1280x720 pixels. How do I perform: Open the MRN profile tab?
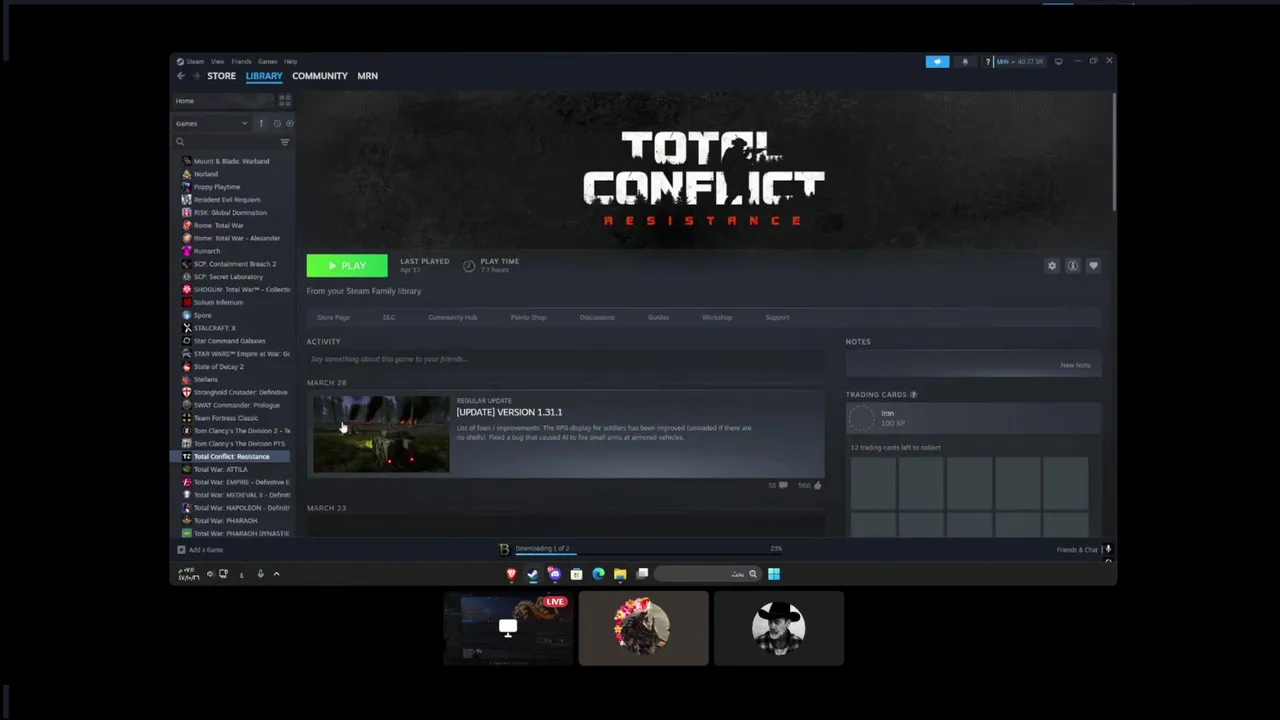coord(367,76)
